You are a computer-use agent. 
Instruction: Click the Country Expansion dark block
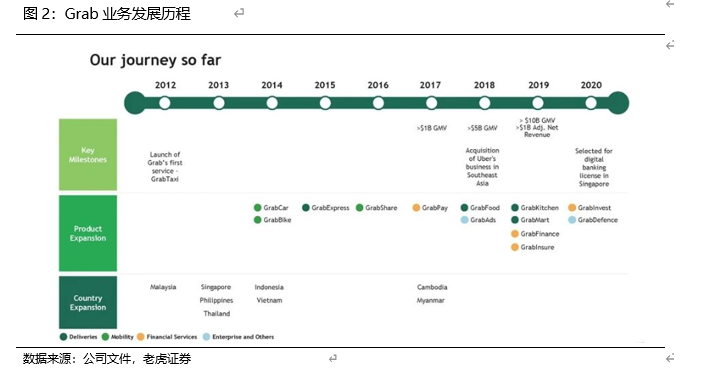[x=88, y=303]
